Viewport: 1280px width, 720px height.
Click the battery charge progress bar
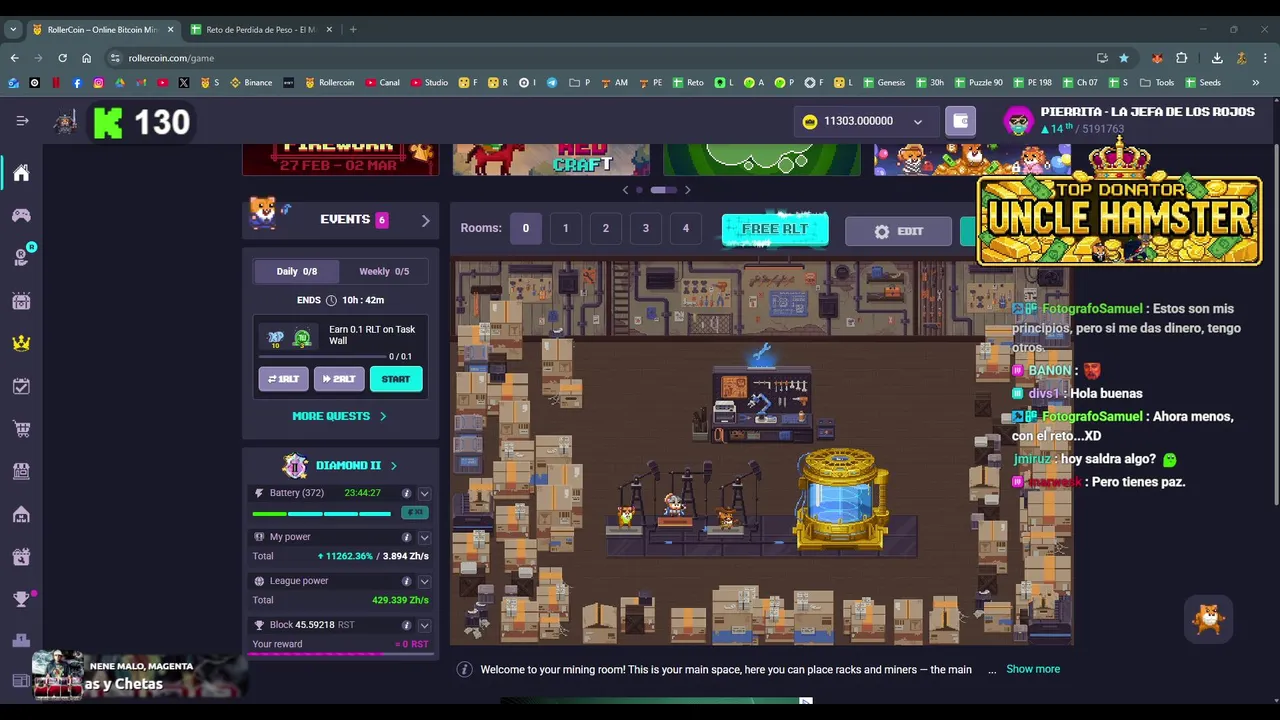click(322, 514)
